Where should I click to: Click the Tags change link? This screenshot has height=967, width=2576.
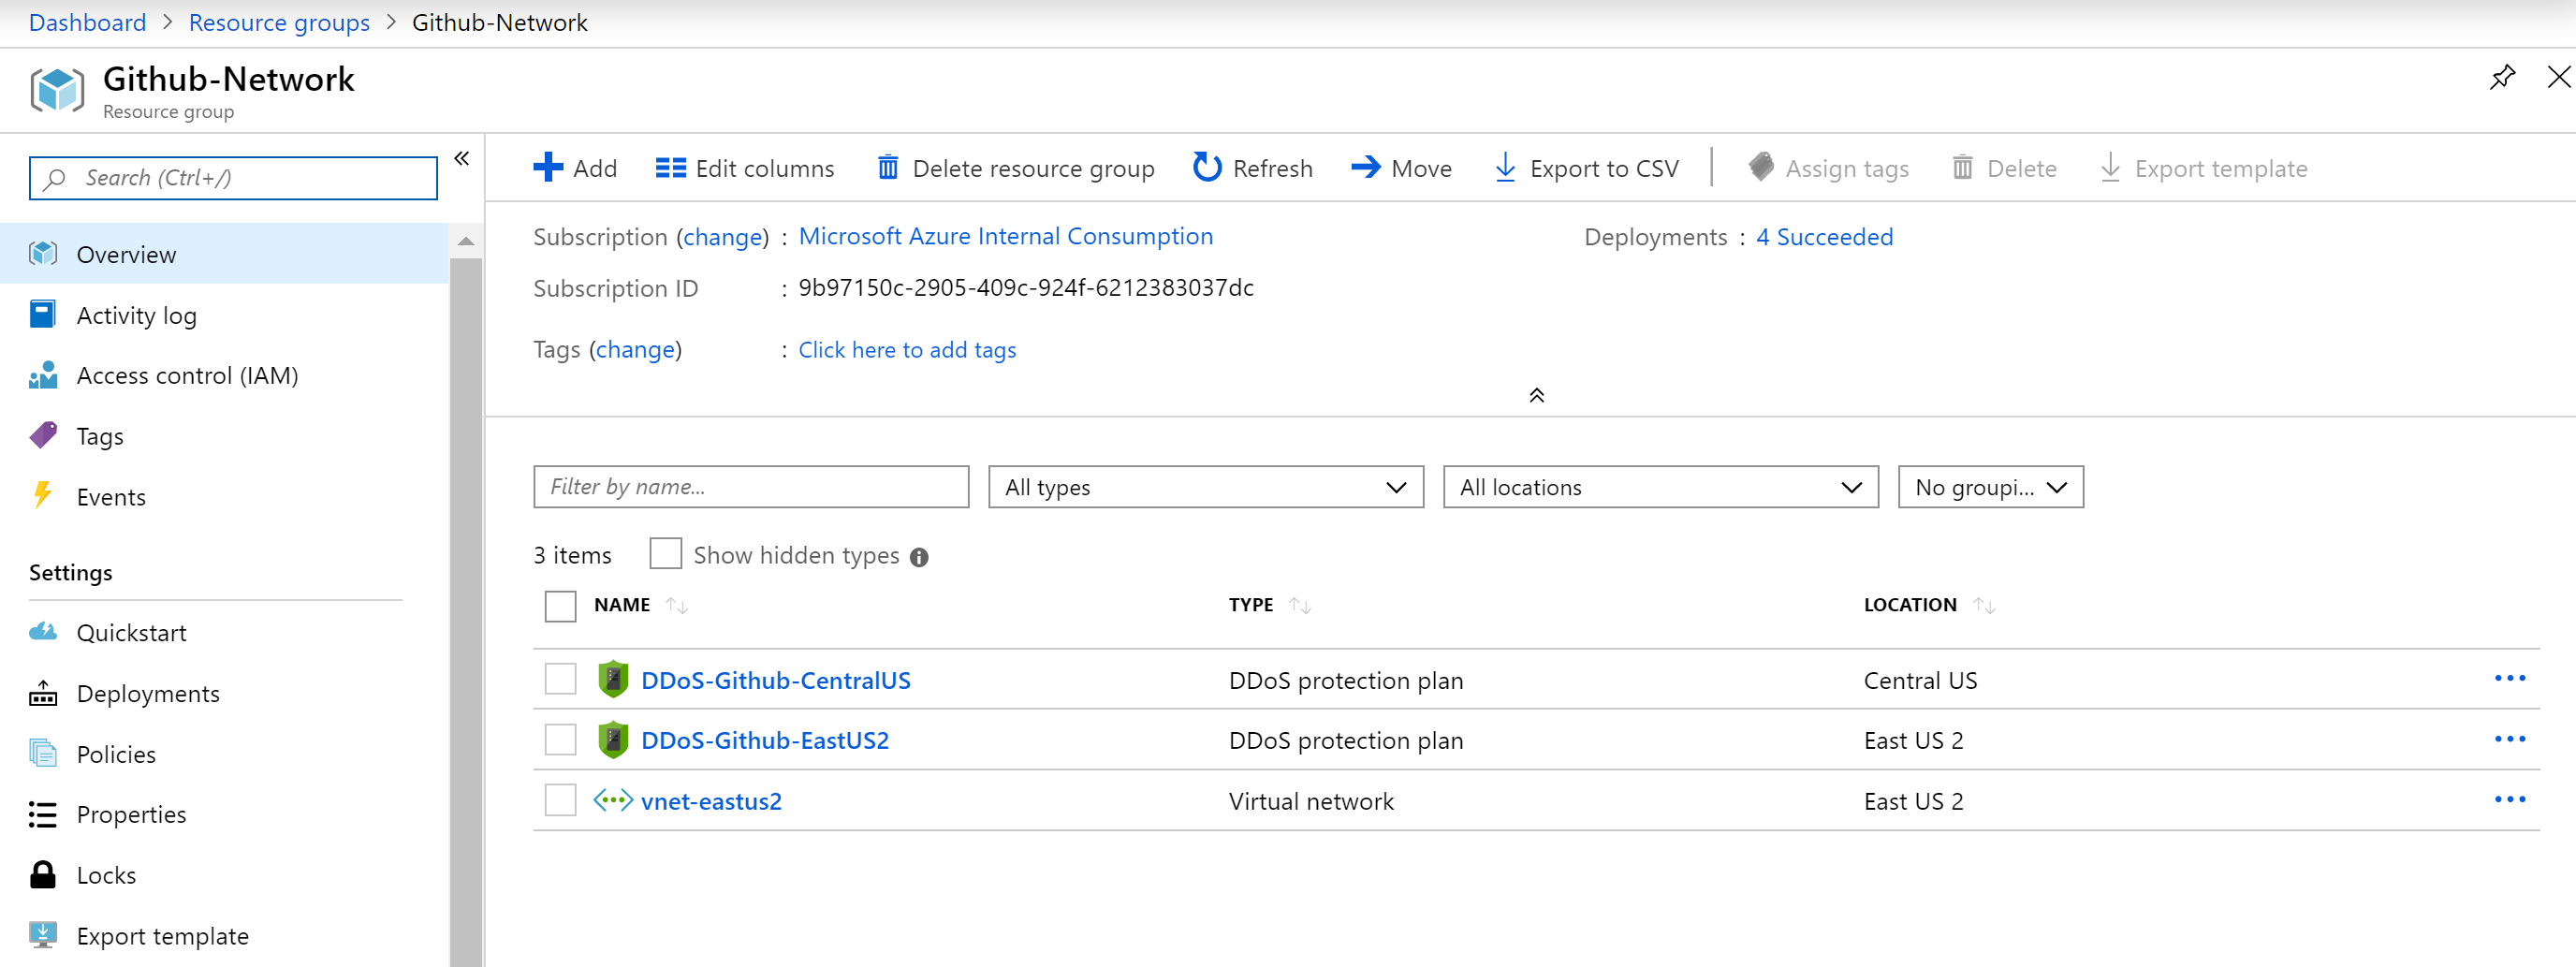tap(635, 349)
